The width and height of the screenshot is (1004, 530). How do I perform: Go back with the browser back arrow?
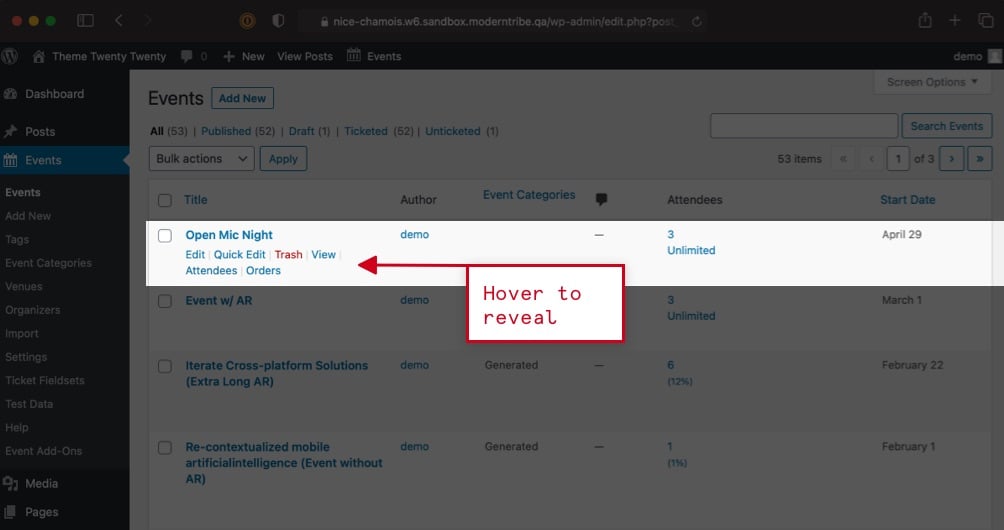point(119,20)
